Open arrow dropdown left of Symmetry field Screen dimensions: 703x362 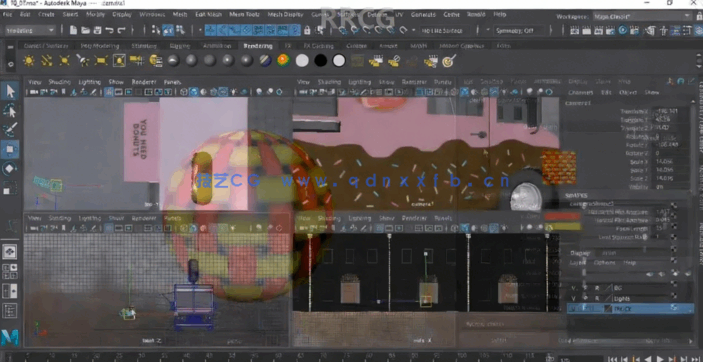[488, 31]
